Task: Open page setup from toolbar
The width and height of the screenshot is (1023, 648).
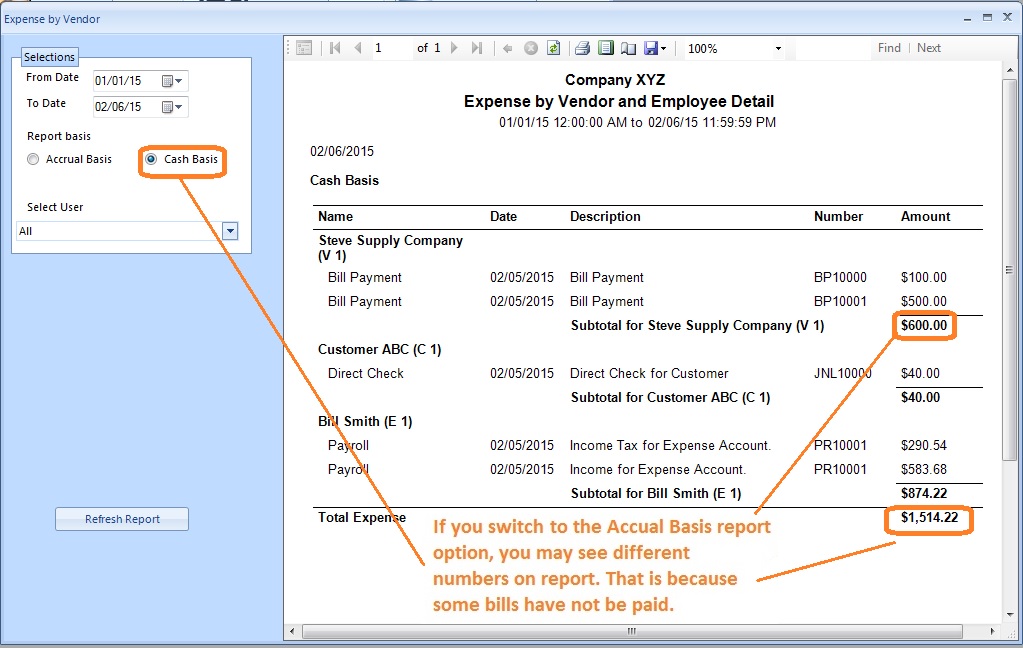Action: tap(628, 48)
